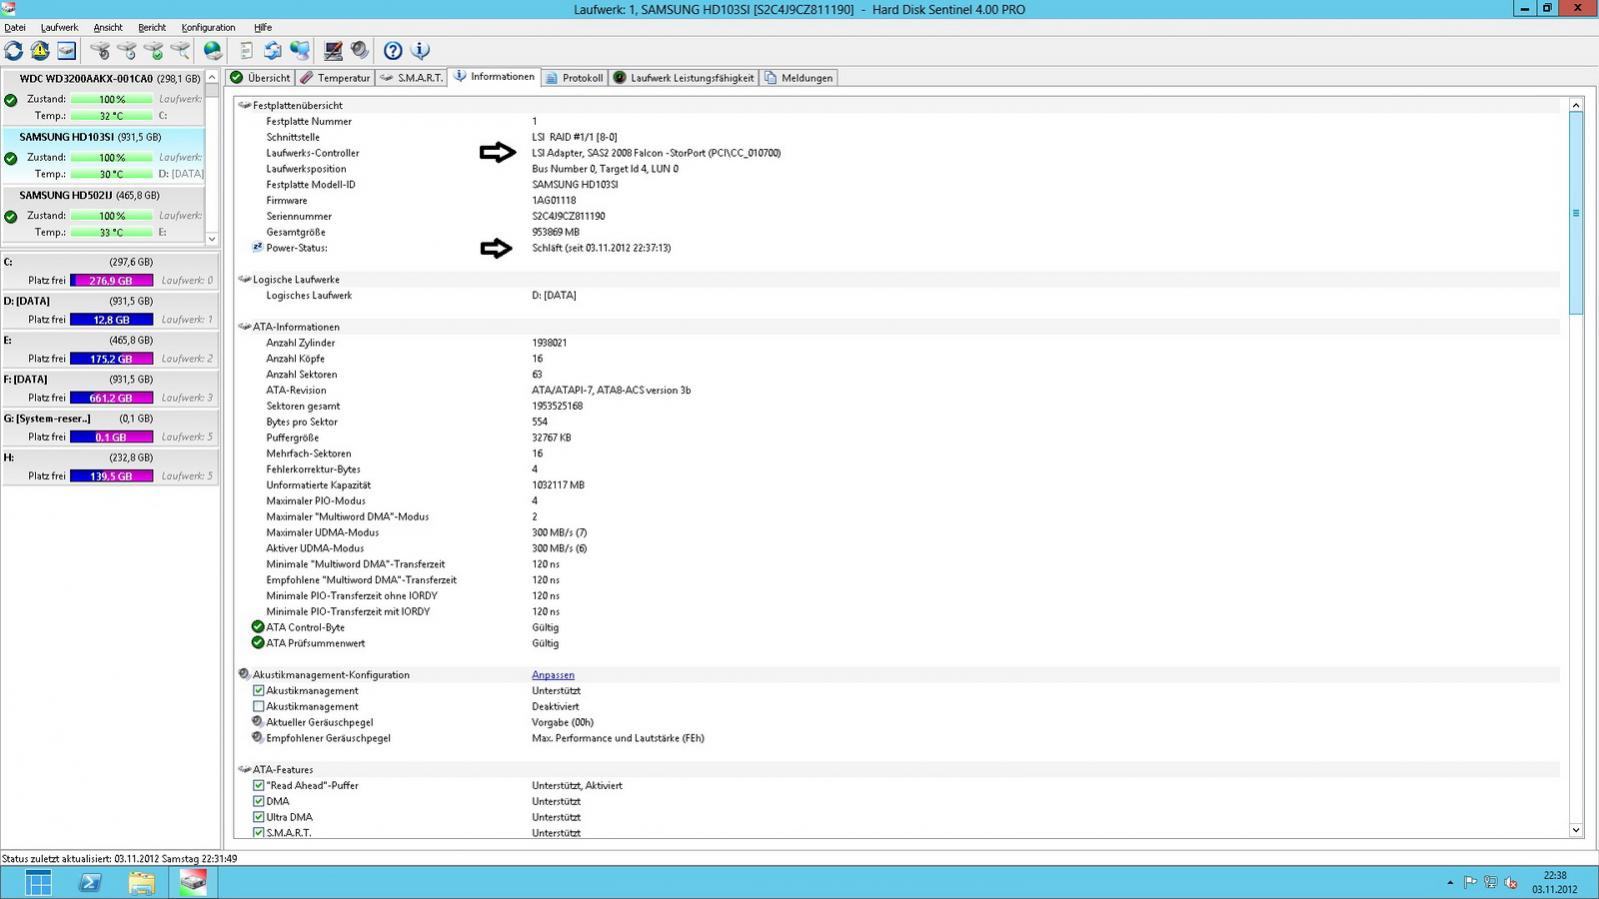Click Hard Disk Sentinel taskbar icon

(x=193, y=883)
